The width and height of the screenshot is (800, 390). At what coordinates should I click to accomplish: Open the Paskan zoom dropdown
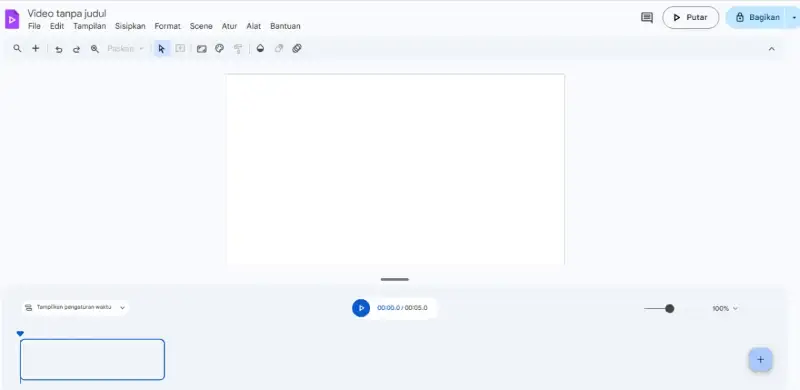[x=126, y=49]
